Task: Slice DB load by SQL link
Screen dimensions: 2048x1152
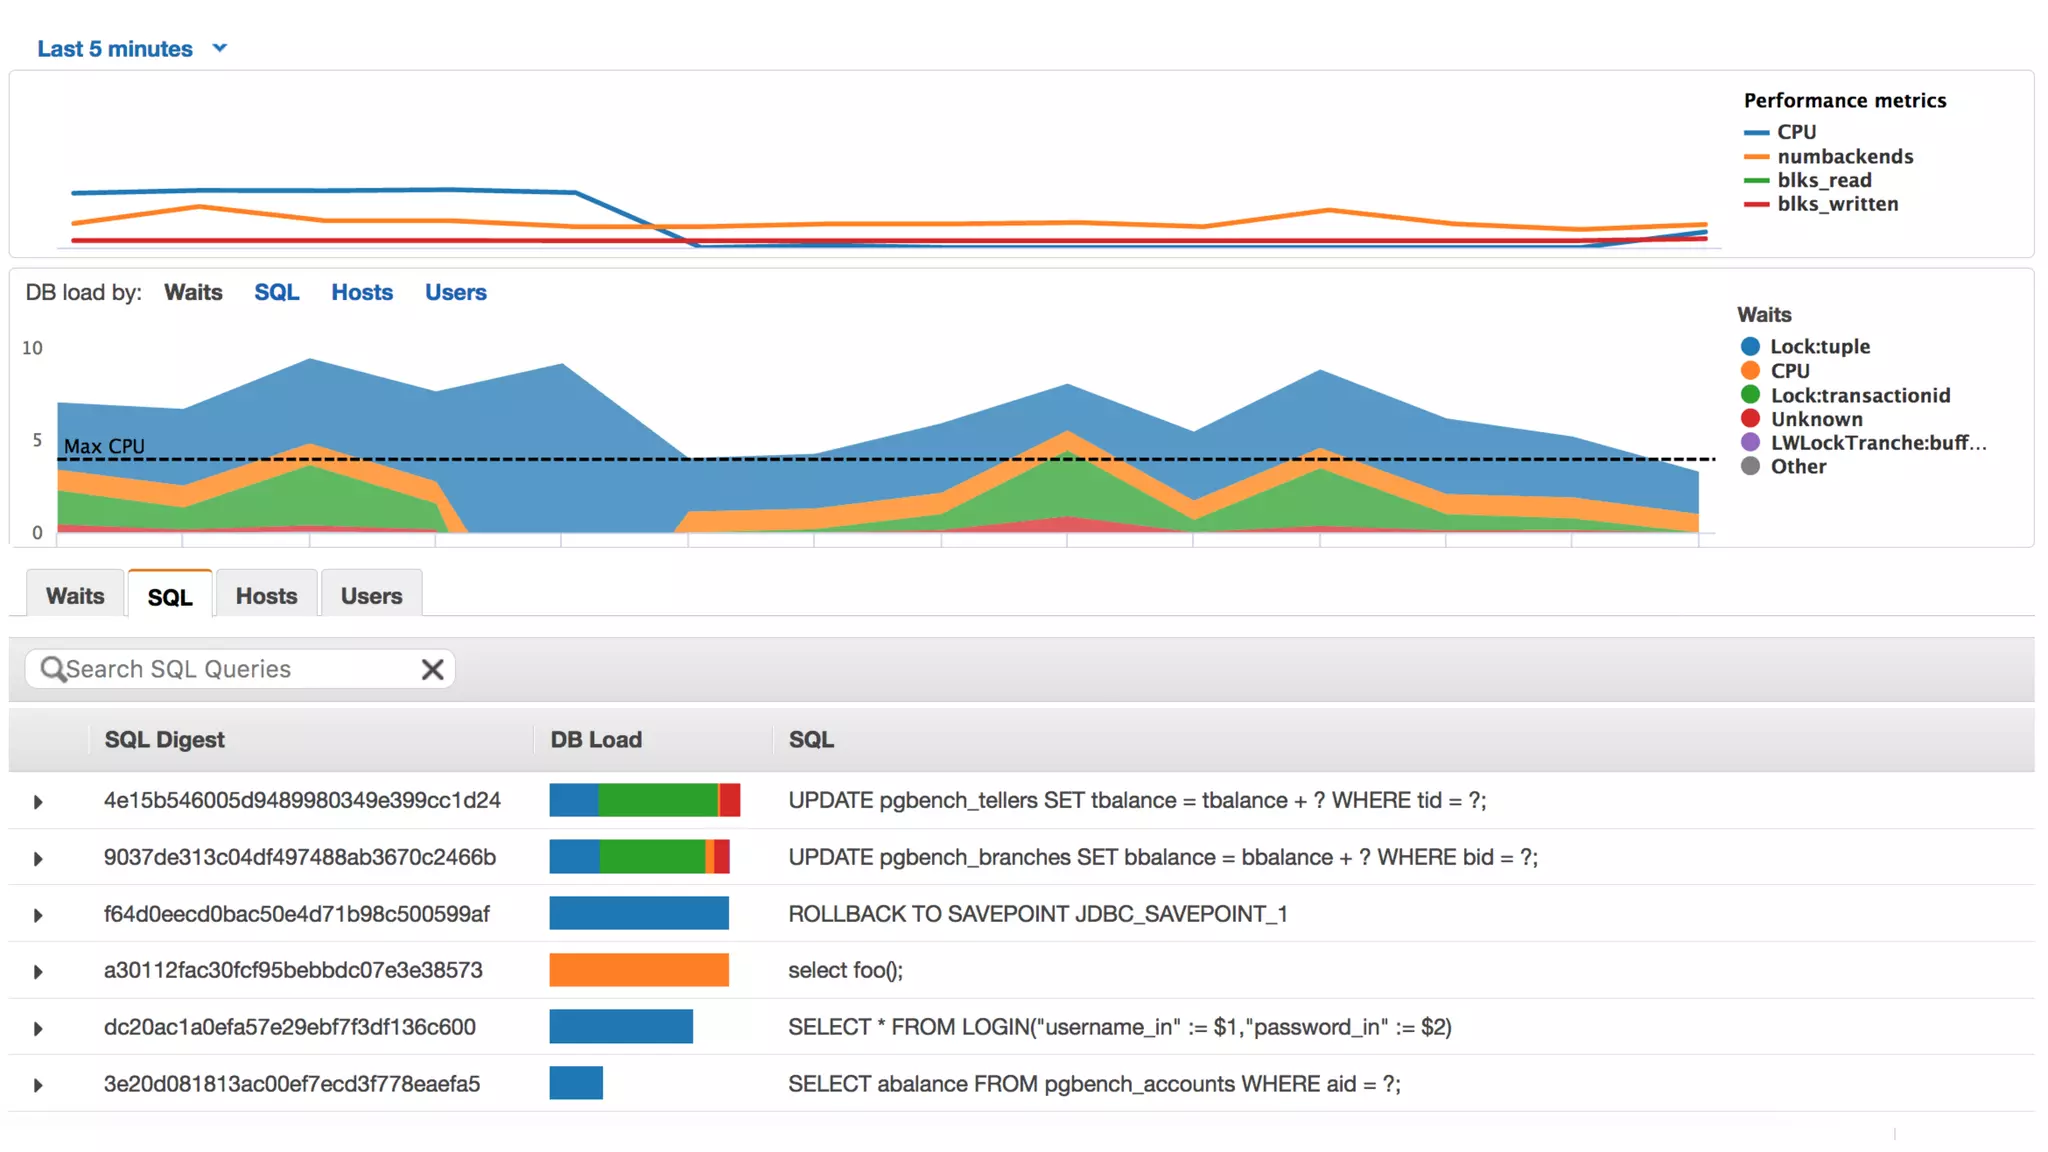Action: click(x=276, y=292)
